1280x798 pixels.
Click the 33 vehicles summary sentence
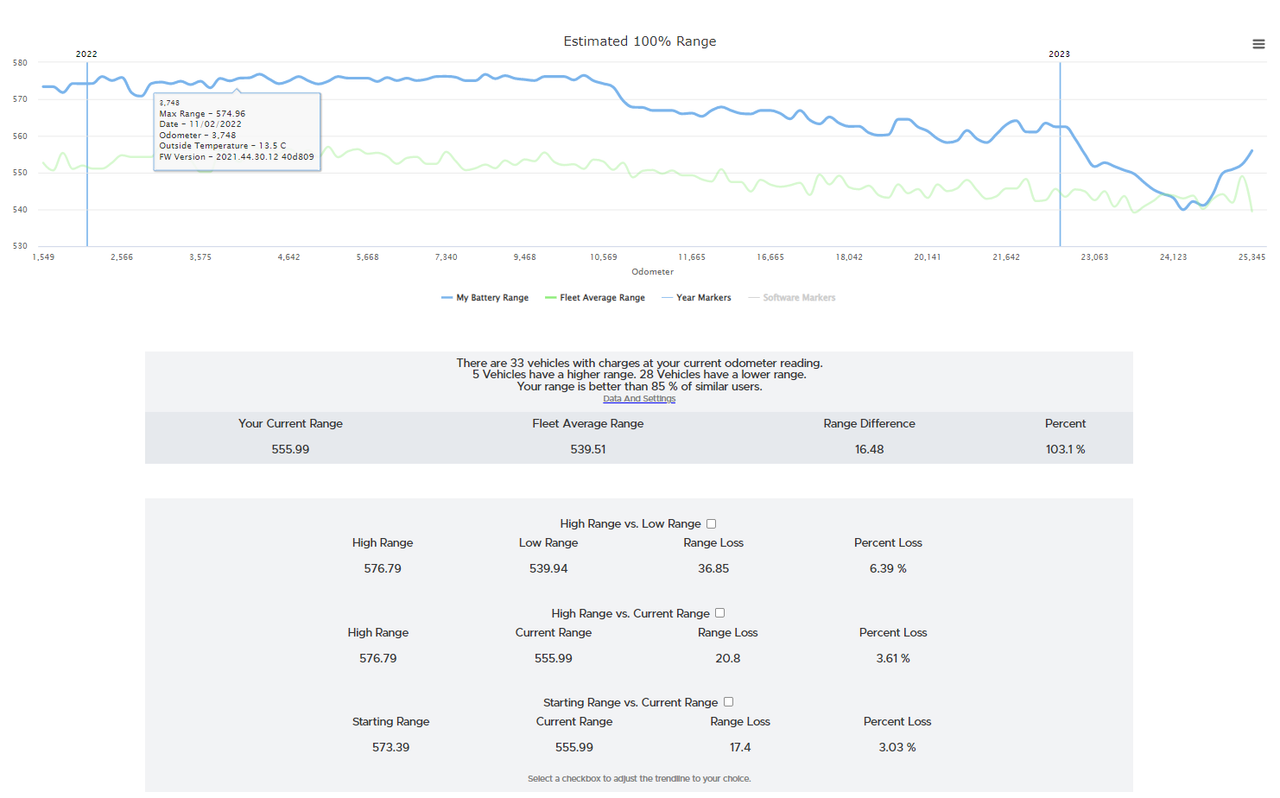[x=639, y=363]
